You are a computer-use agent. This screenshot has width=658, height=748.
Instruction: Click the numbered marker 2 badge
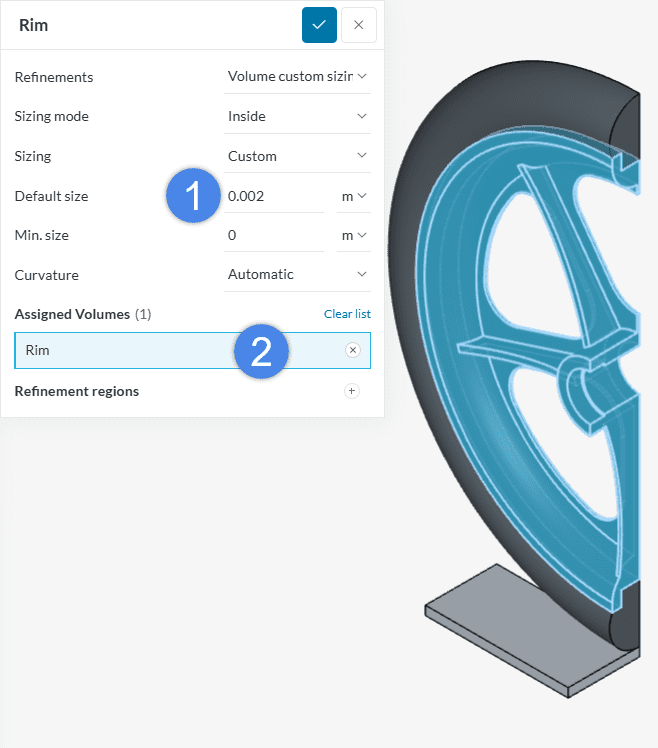261,351
